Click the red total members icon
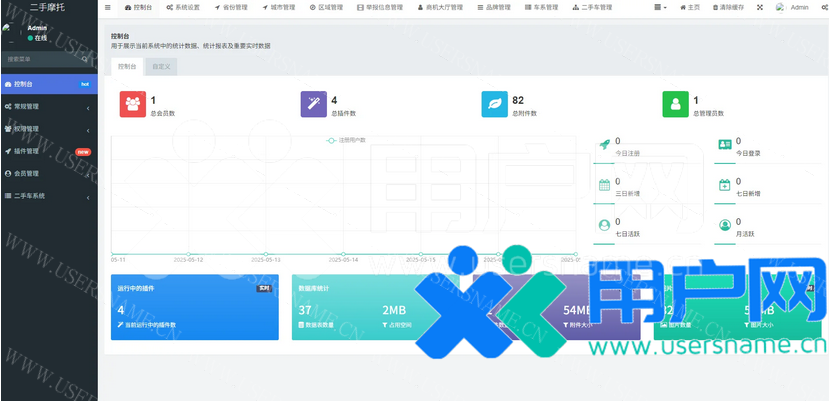This screenshot has height=401, width=829. click(x=132, y=104)
